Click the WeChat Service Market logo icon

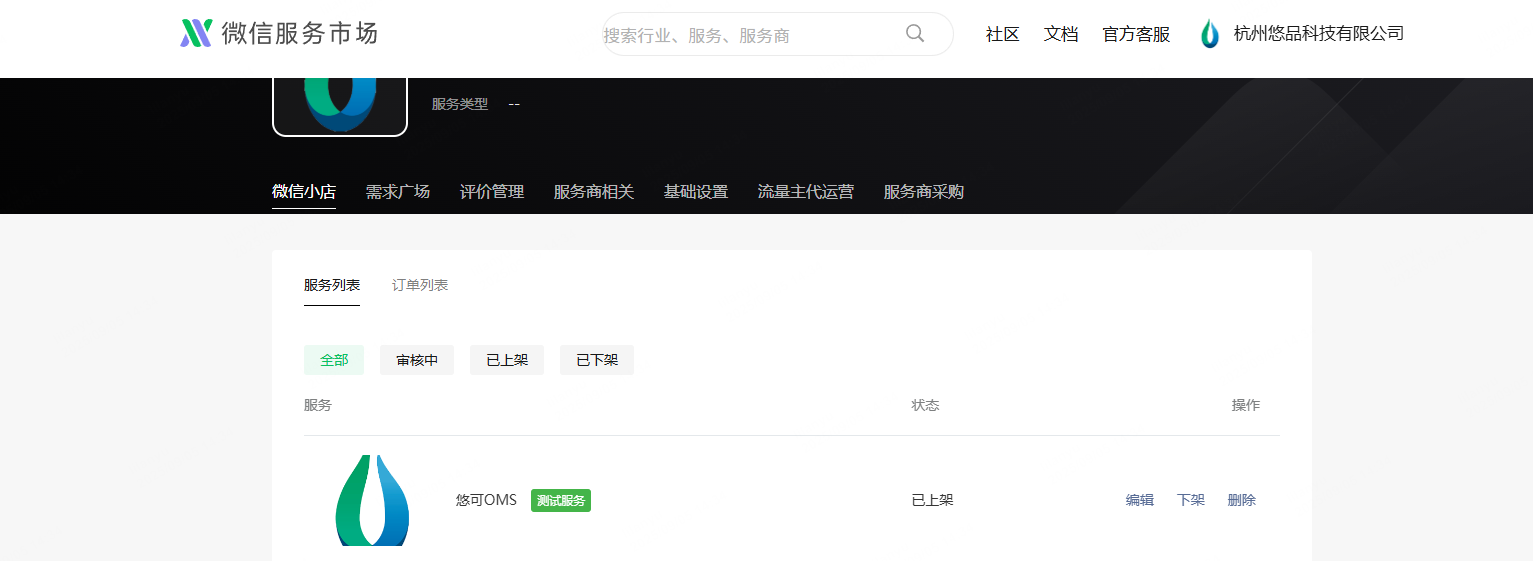click(x=196, y=33)
